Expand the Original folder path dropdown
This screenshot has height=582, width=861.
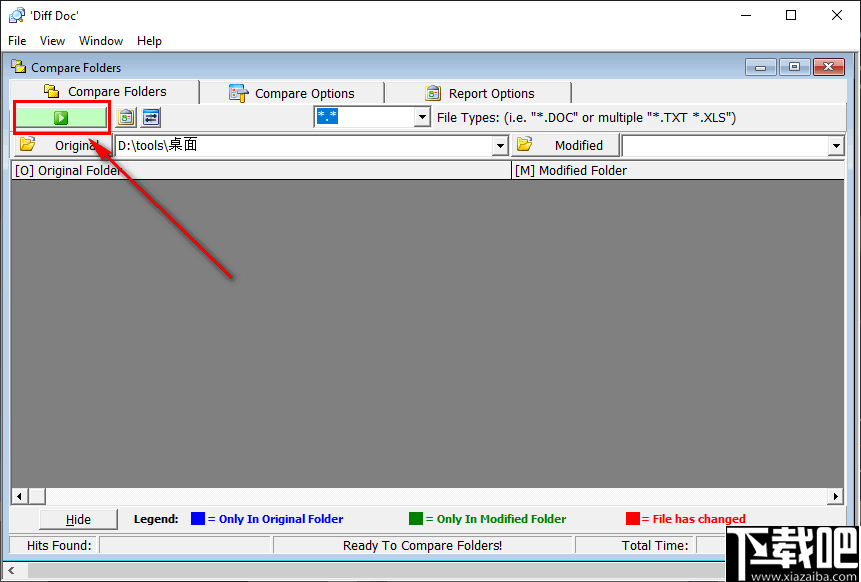[500, 146]
